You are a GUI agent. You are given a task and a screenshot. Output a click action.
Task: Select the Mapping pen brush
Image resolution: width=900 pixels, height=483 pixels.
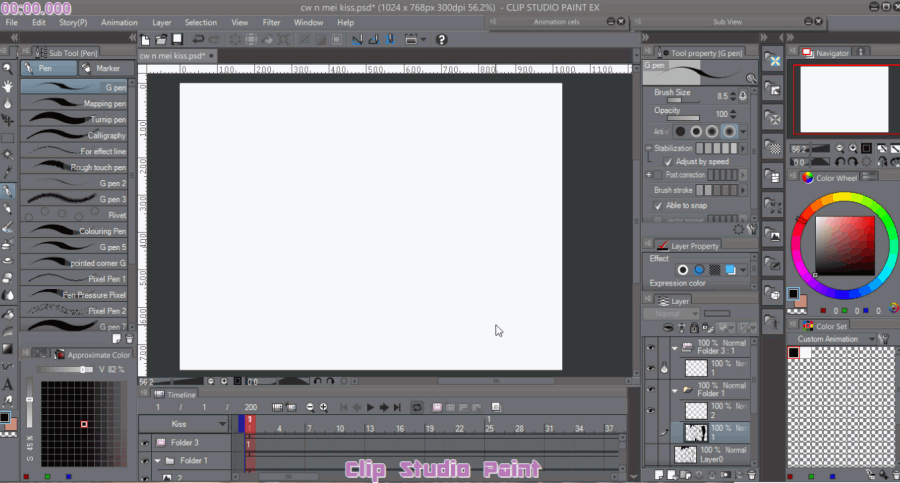[74, 103]
